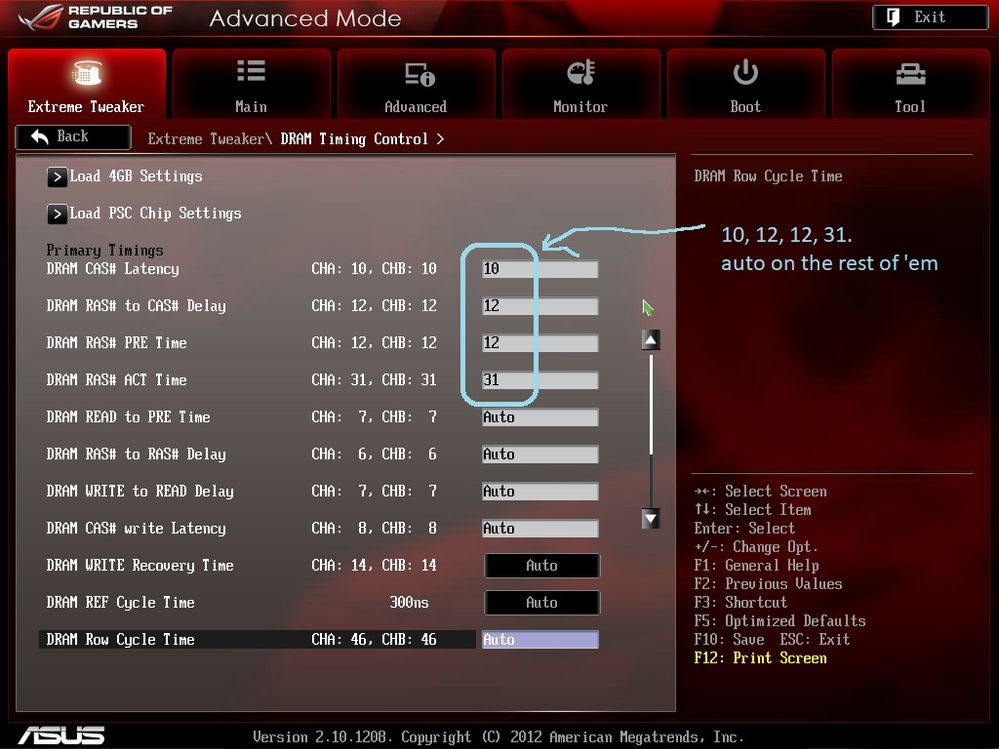Viewport: 999px width, 749px height.
Task: Click the arrow icon beside Load PSC Chip Settings
Action: coord(57,214)
